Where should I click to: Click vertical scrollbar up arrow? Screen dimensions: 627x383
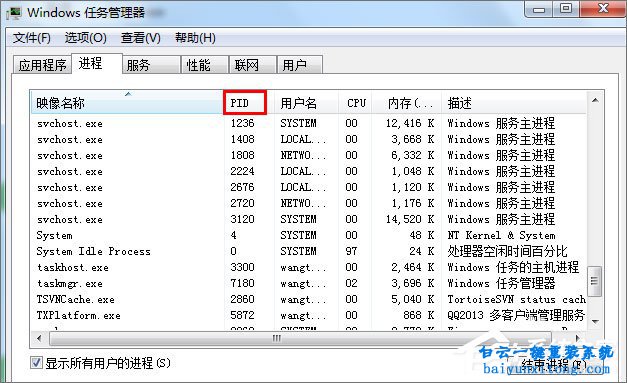coord(595,100)
